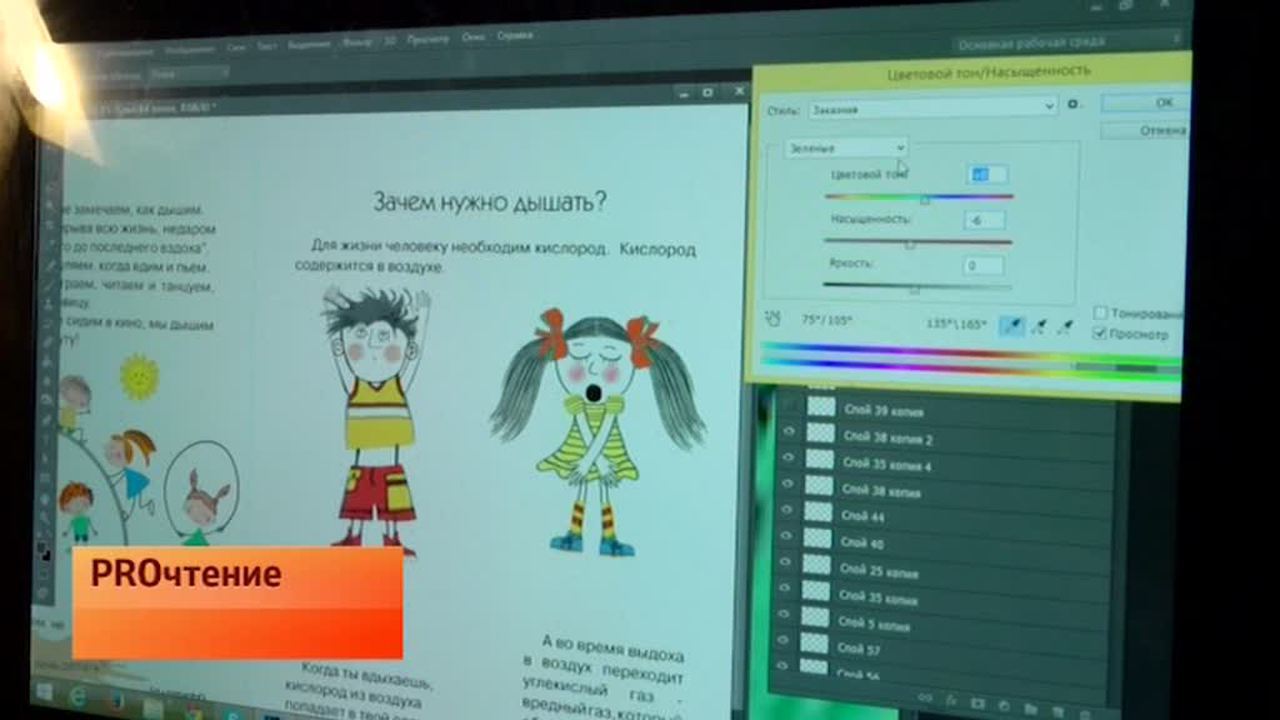The width and height of the screenshot is (1280, 720).
Task: Select the plain eyedropper in Hue/Saturation
Action: (x=1012, y=326)
